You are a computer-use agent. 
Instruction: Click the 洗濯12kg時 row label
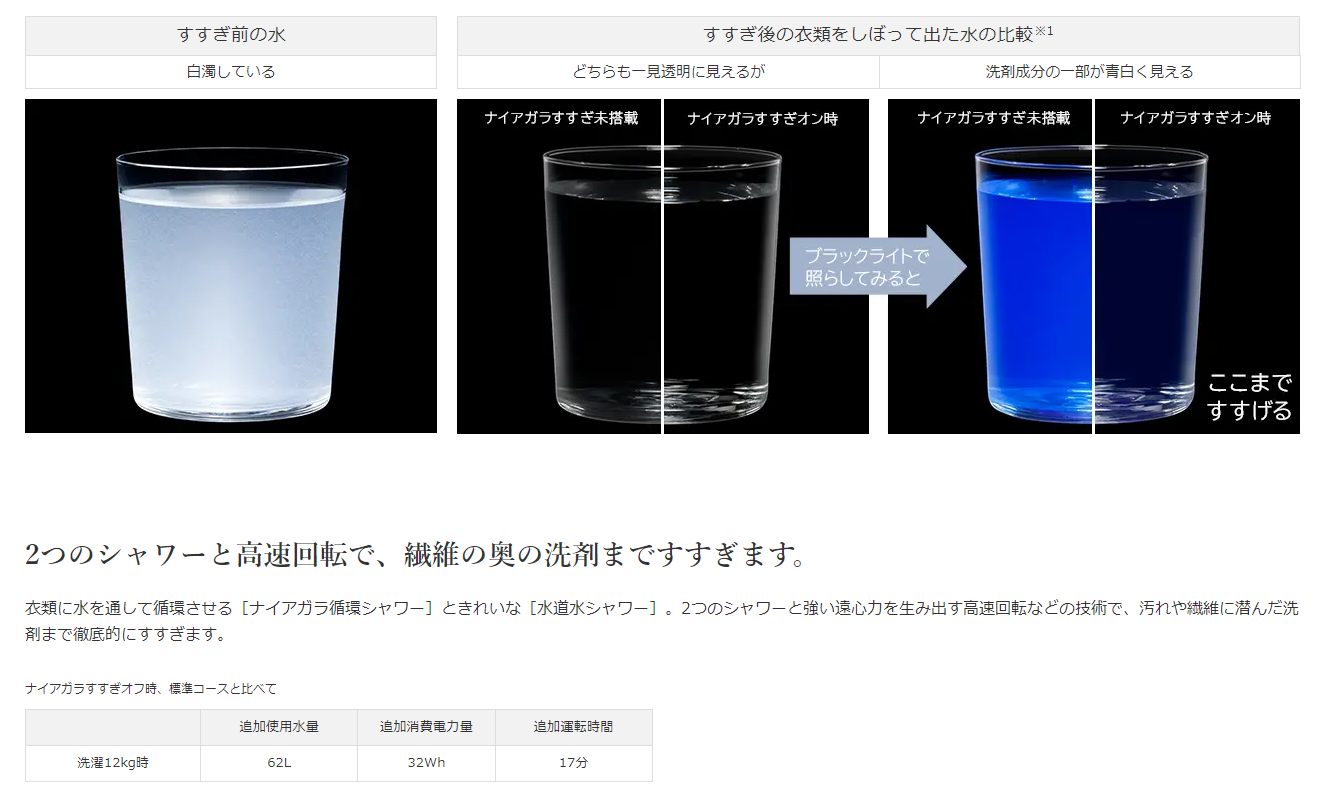(x=113, y=763)
